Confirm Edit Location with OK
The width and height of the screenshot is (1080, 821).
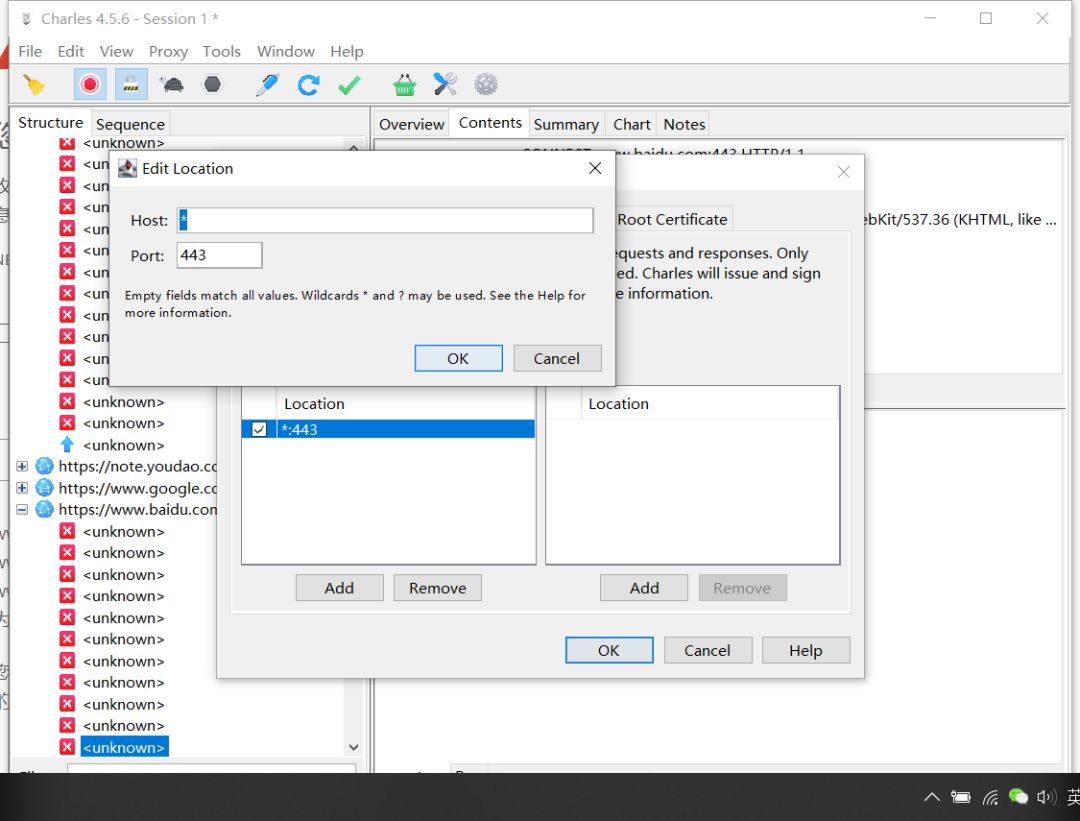(x=458, y=358)
